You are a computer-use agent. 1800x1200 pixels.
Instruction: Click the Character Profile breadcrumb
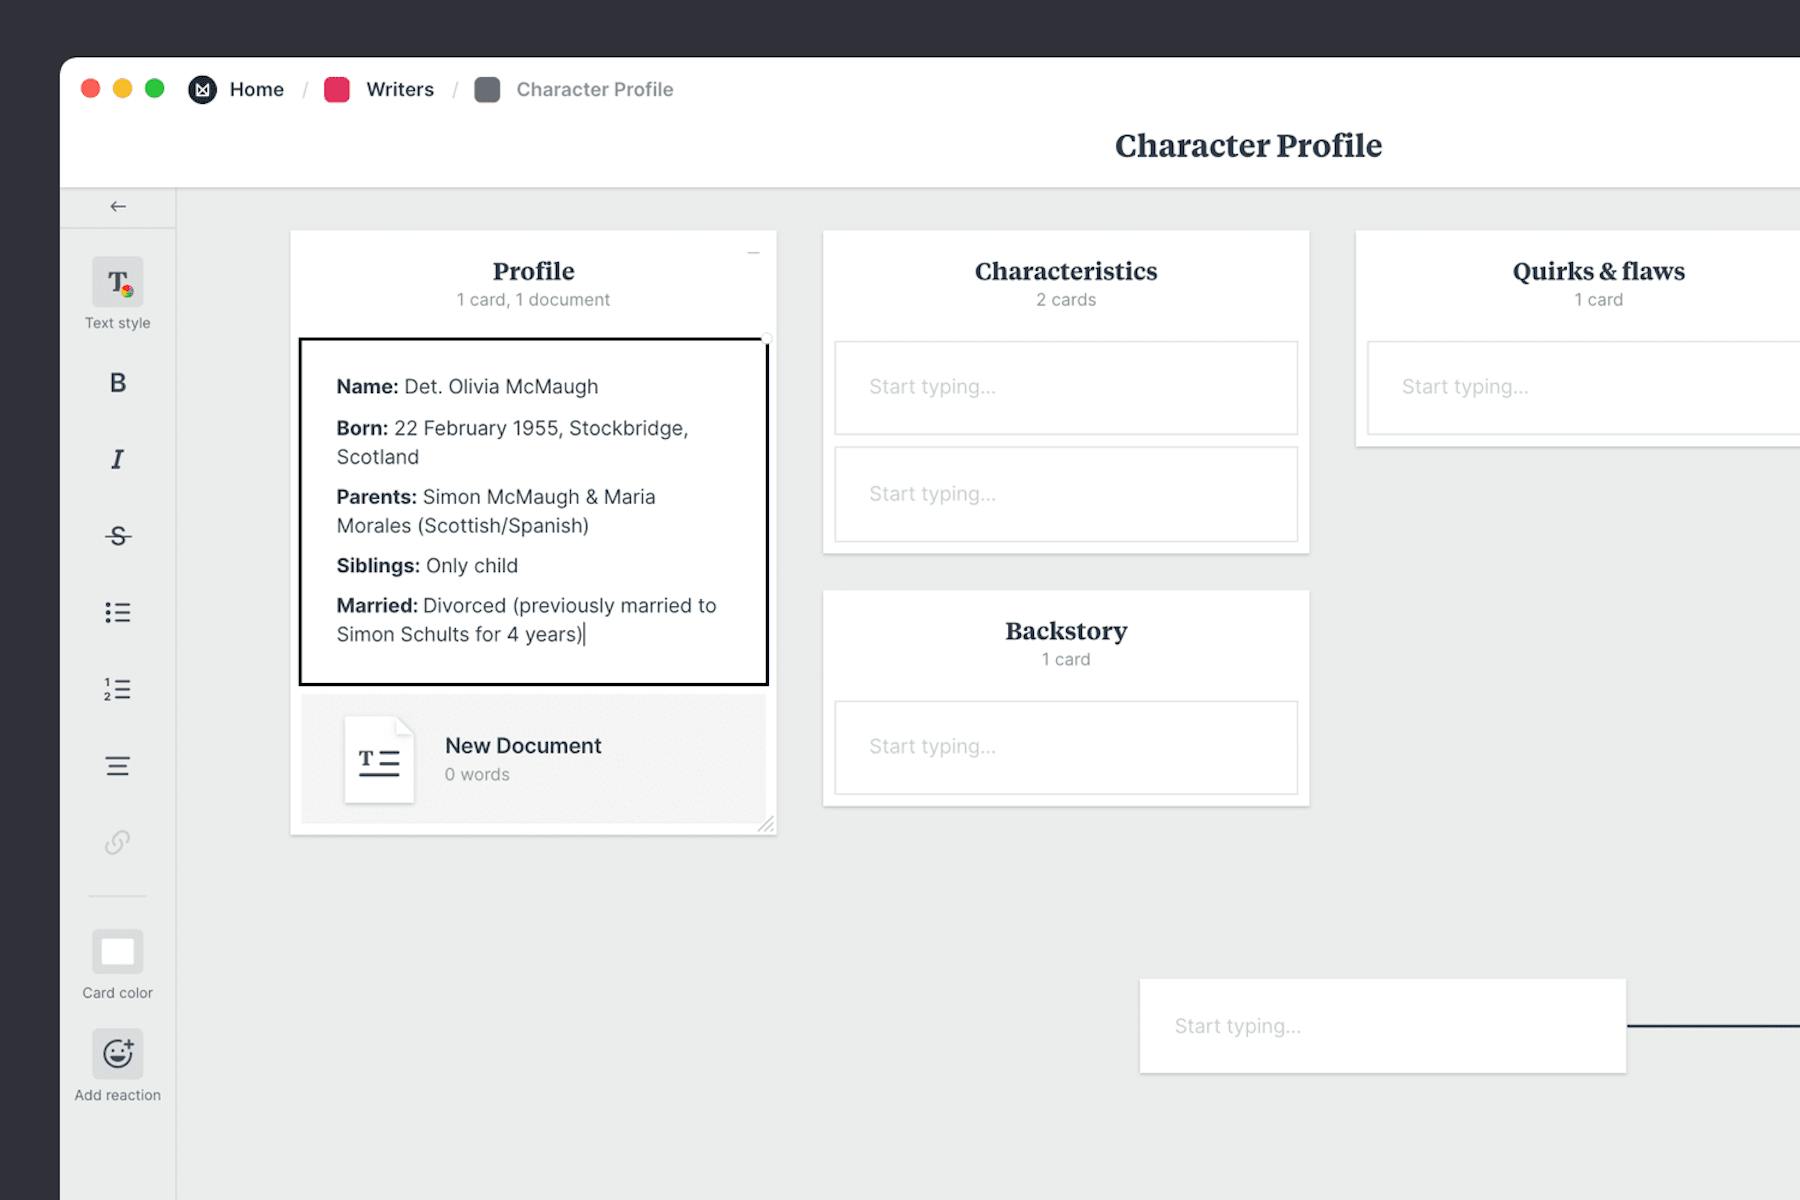(x=594, y=89)
